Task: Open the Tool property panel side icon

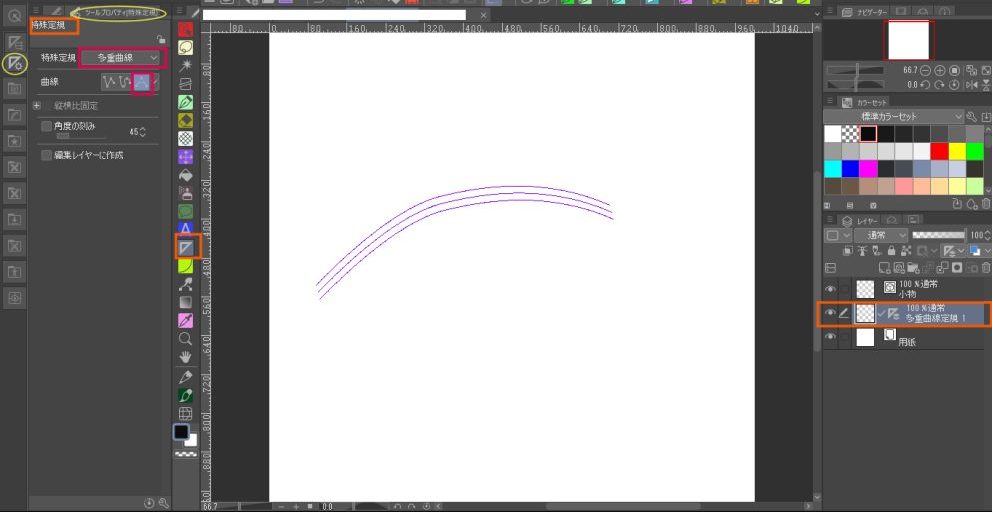Action: tap(13, 63)
